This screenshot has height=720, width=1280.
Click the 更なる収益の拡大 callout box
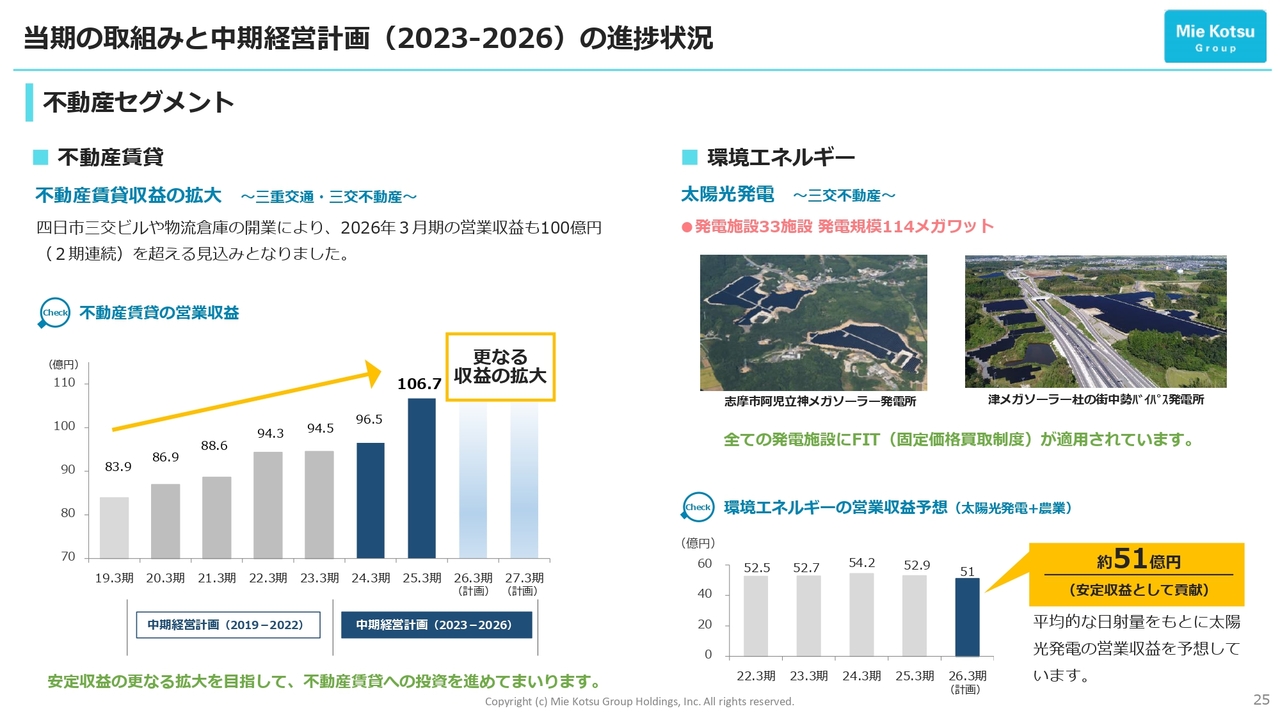[x=499, y=367]
